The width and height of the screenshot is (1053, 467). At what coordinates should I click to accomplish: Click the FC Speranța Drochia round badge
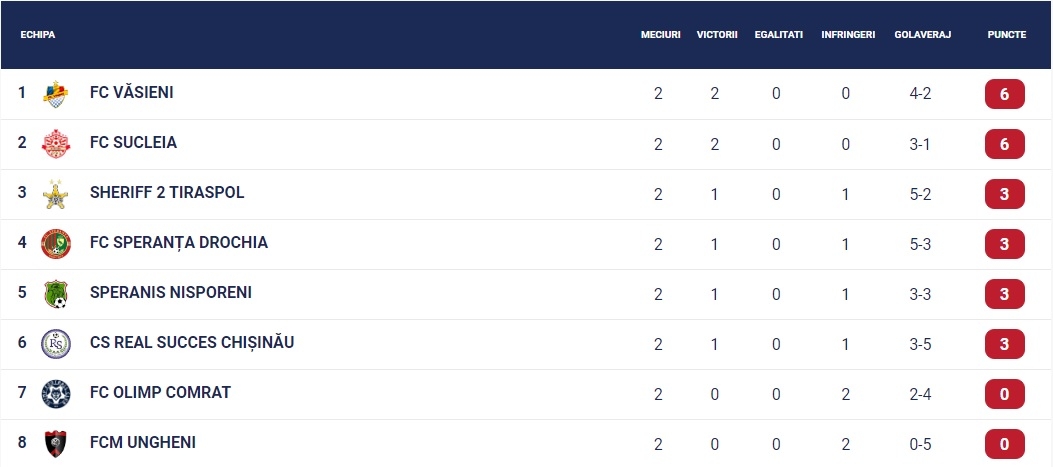pos(55,244)
